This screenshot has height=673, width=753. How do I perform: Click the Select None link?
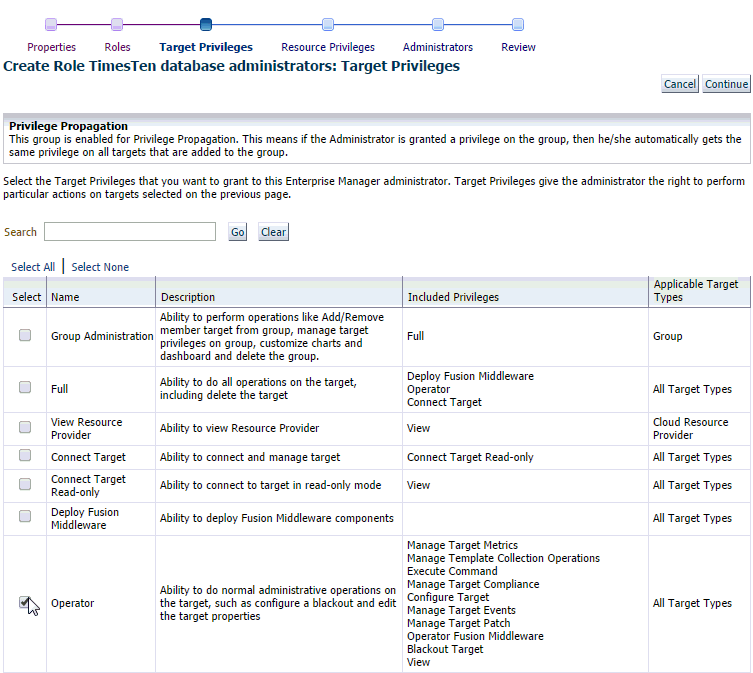tap(100, 267)
